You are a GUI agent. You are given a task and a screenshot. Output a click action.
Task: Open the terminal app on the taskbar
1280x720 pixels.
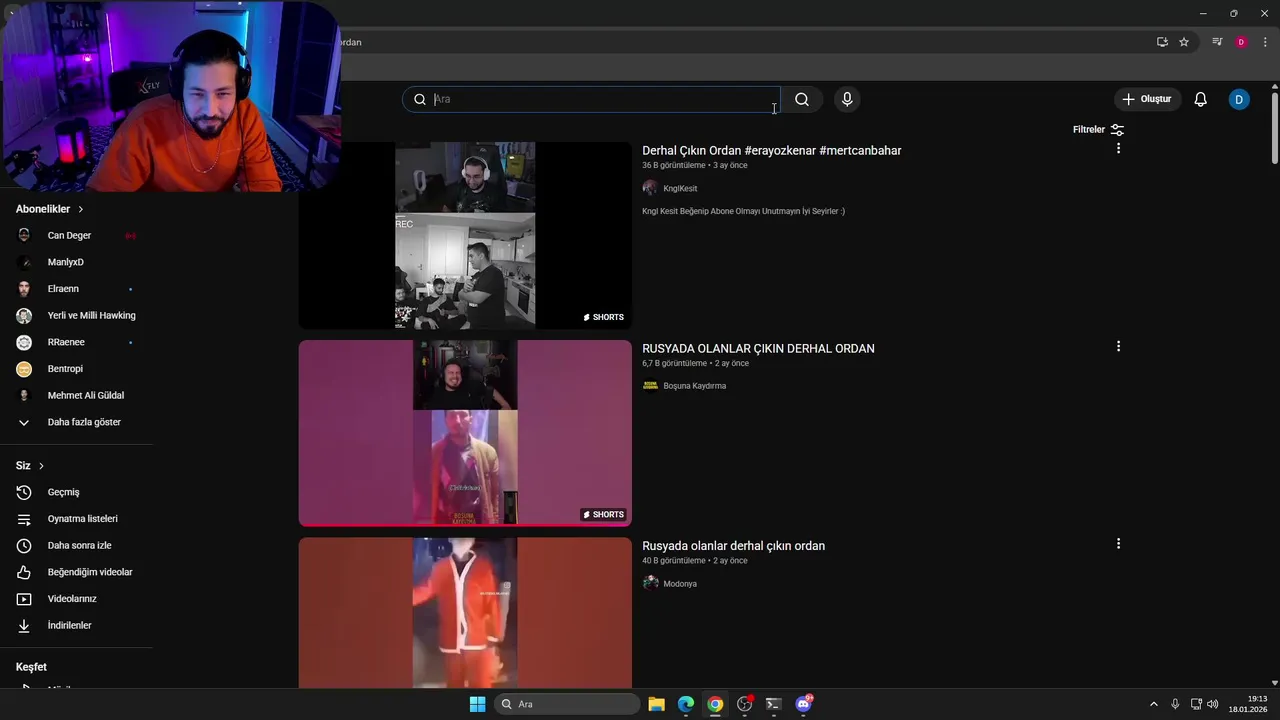pos(773,704)
